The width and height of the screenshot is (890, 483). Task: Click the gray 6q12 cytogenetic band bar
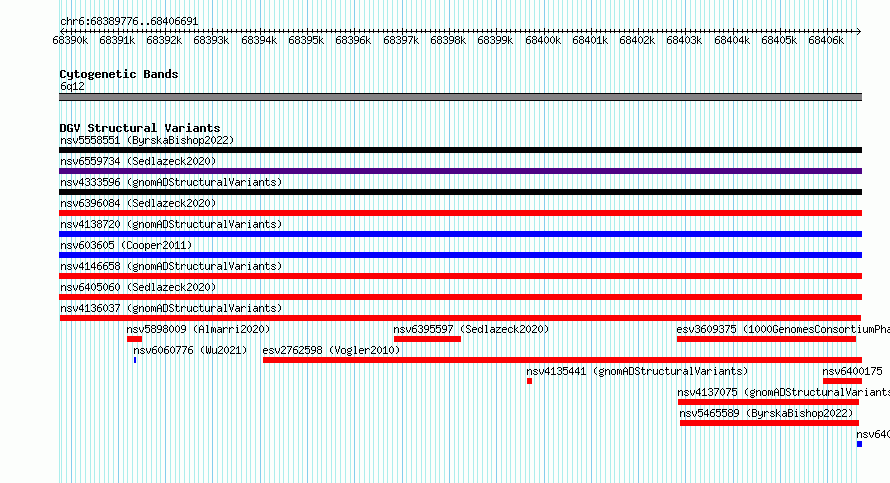460,97
